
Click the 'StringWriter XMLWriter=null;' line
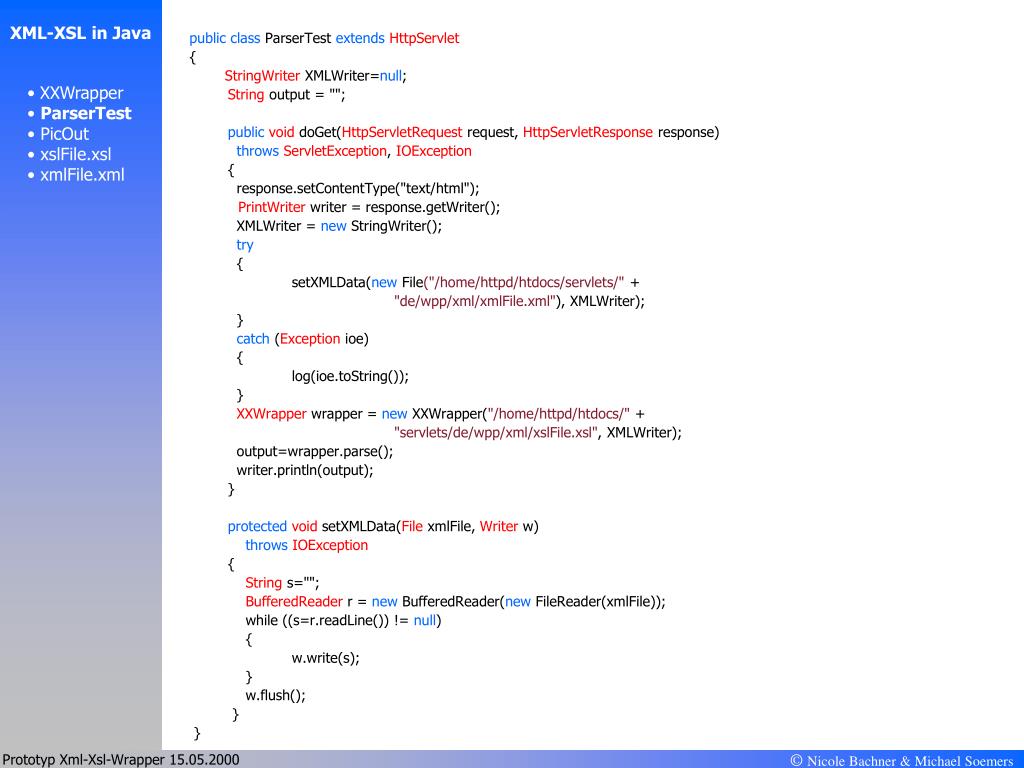[x=315, y=76]
